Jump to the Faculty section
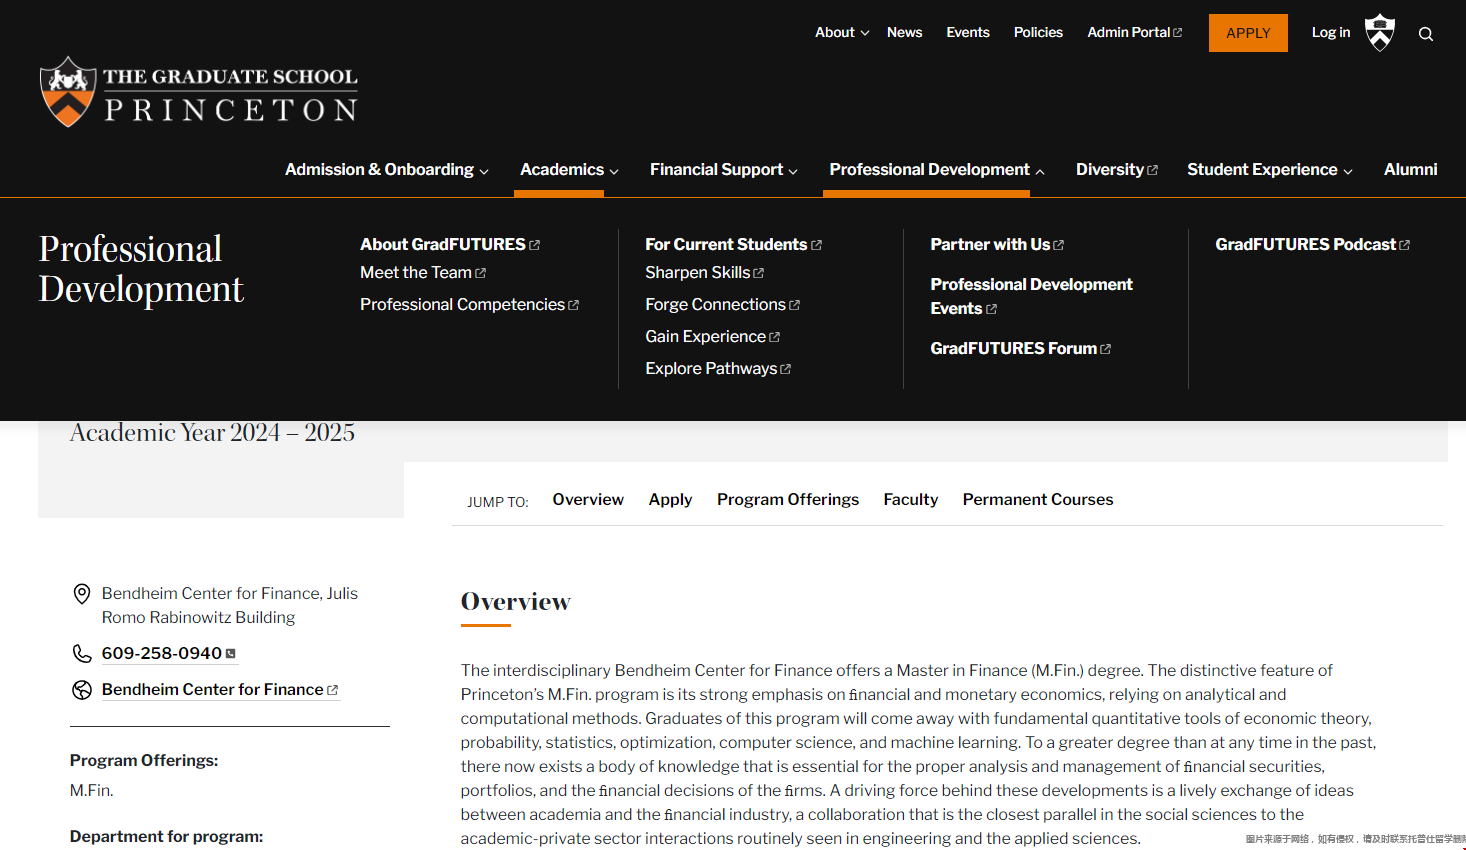The width and height of the screenshot is (1466, 850). [911, 500]
